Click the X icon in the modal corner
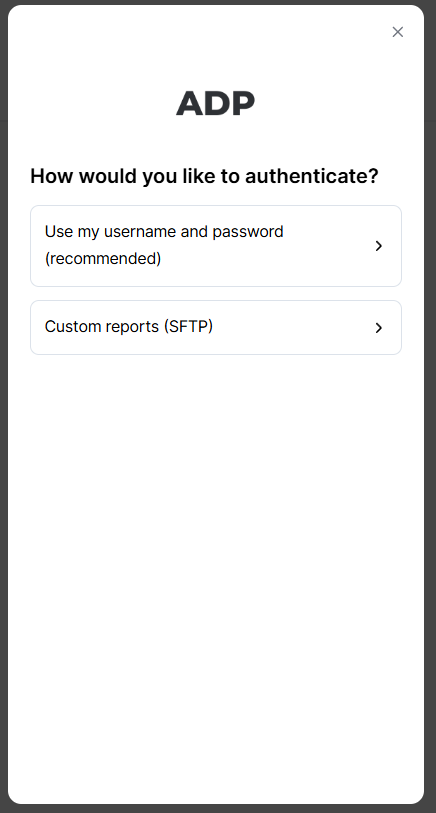The width and height of the screenshot is (436, 813). [x=398, y=32]
